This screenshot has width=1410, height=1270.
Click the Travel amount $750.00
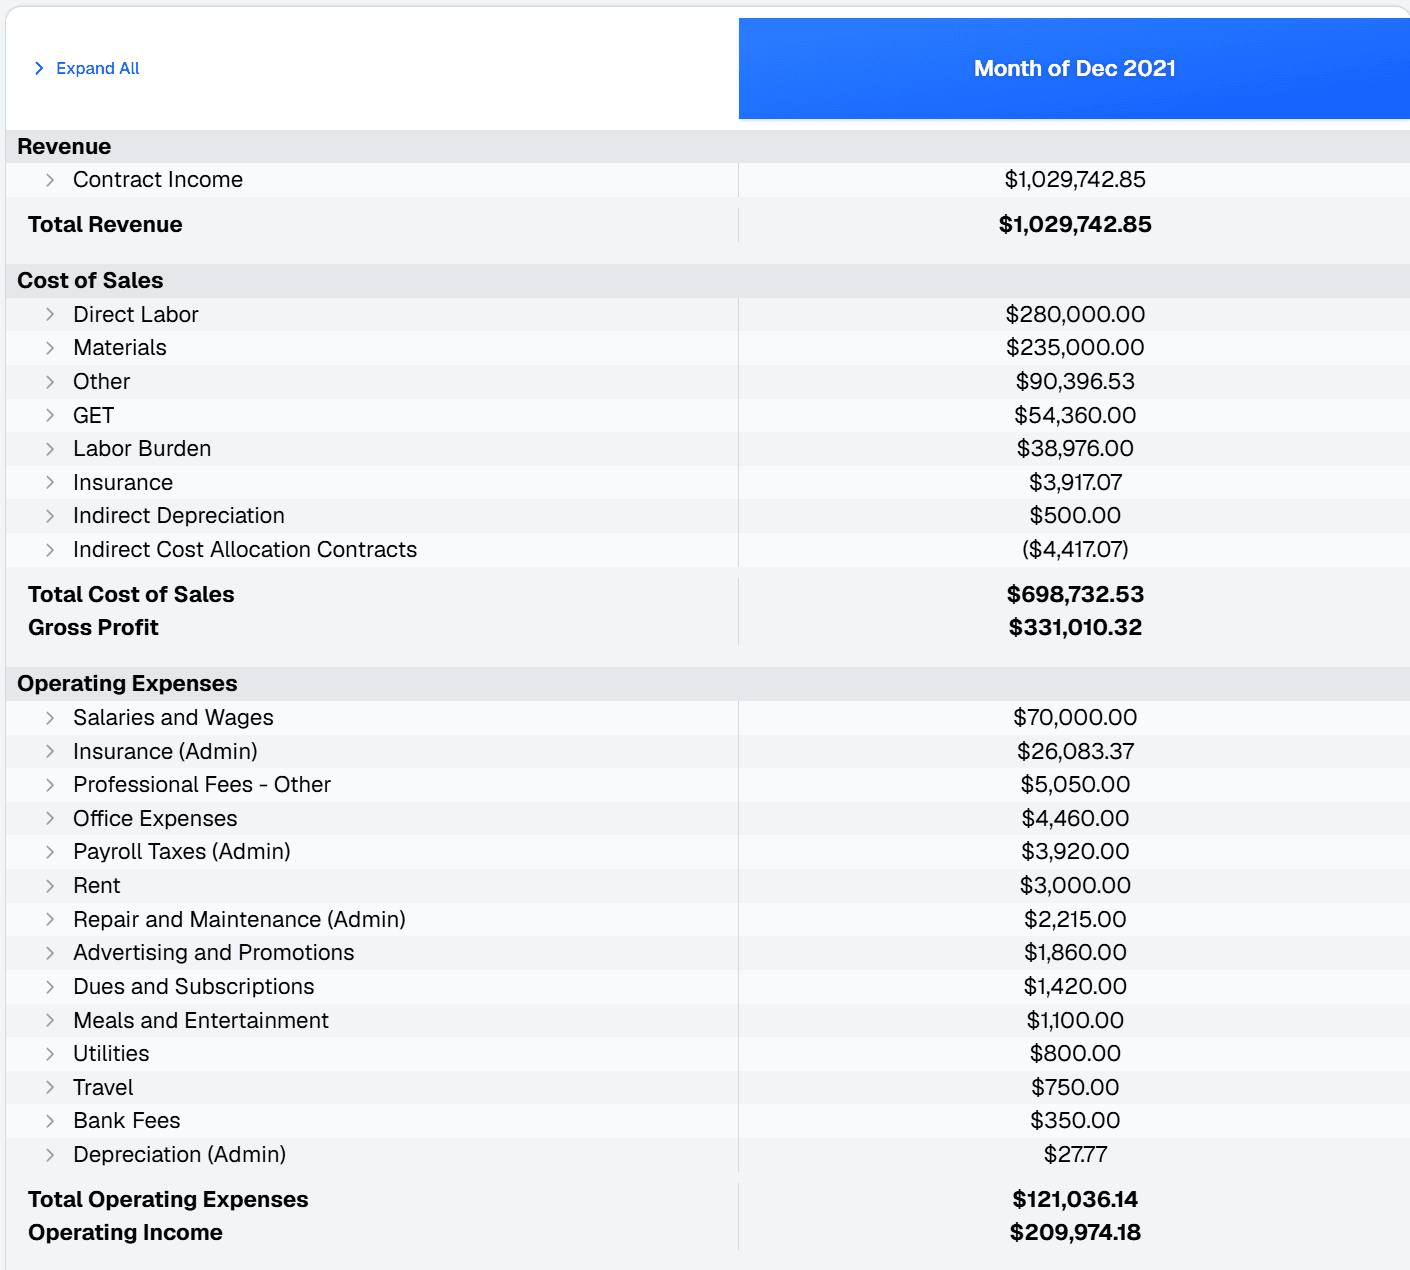coord(1075,1087)
